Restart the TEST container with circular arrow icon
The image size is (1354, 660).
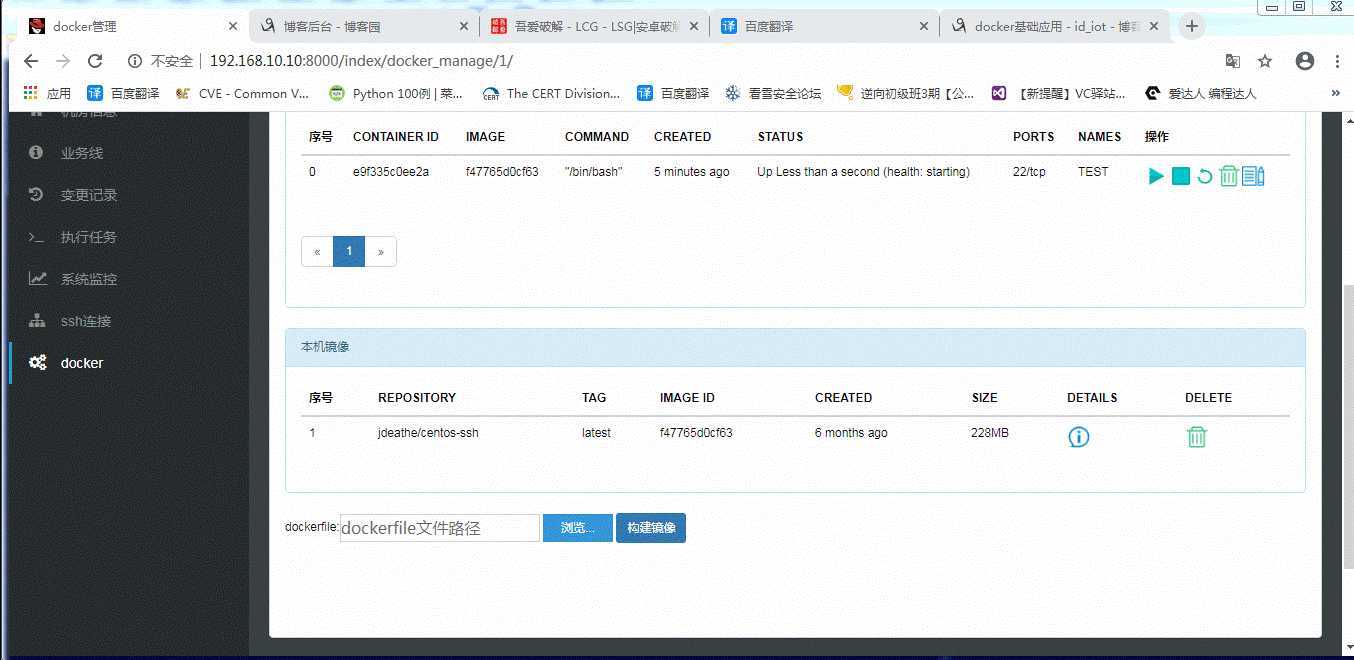pos(1205,176)
